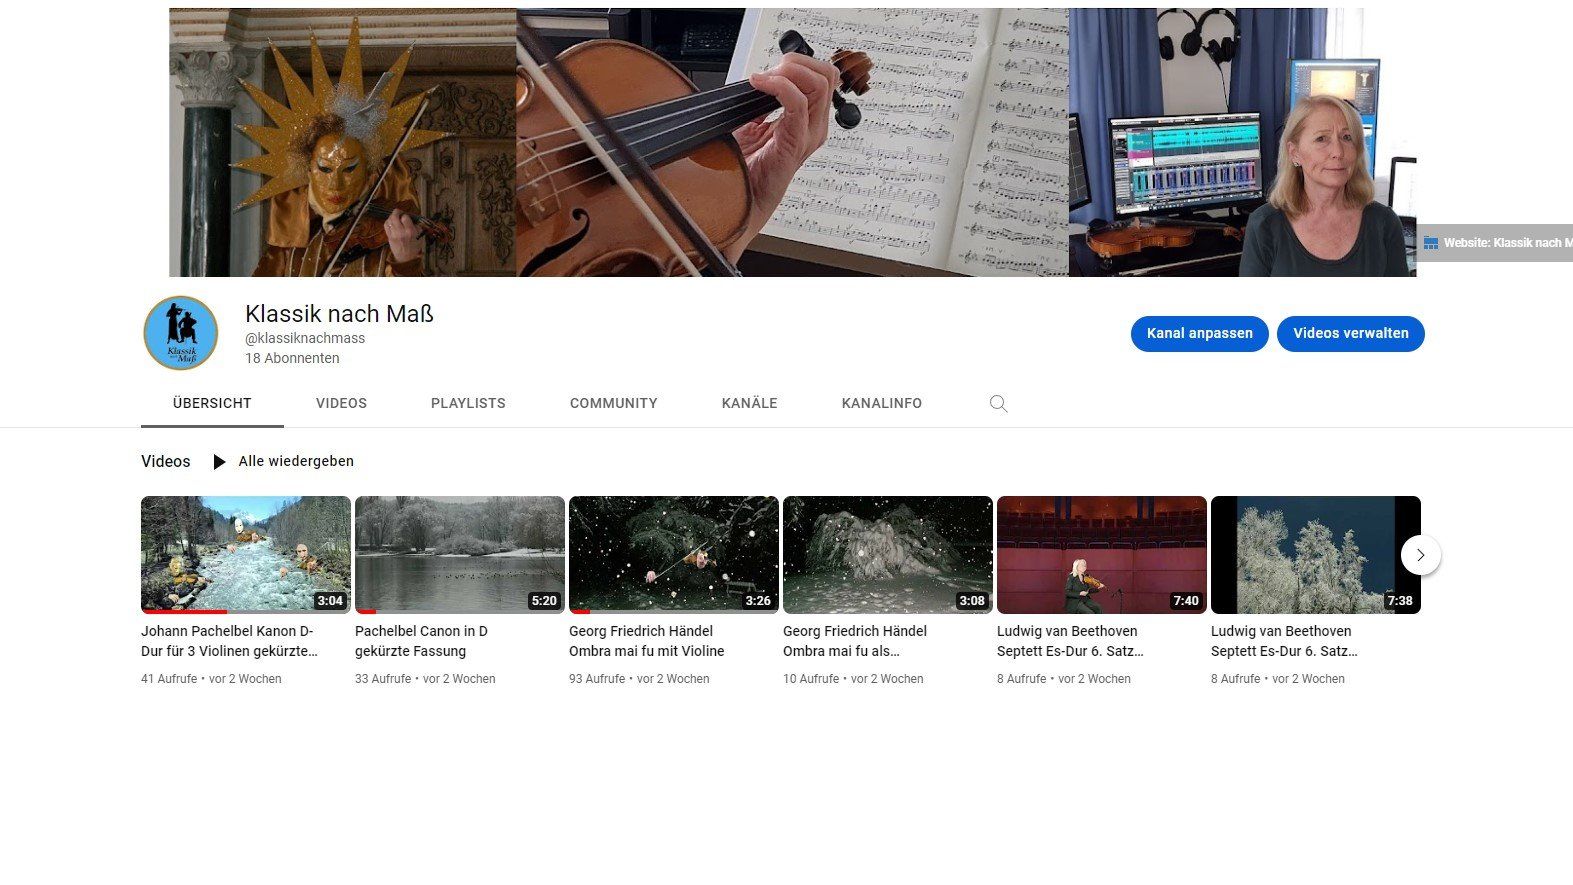Go to the Playlists tab
The width and height of the screenshot is (1573, 885).
click(x=468, y=403)
